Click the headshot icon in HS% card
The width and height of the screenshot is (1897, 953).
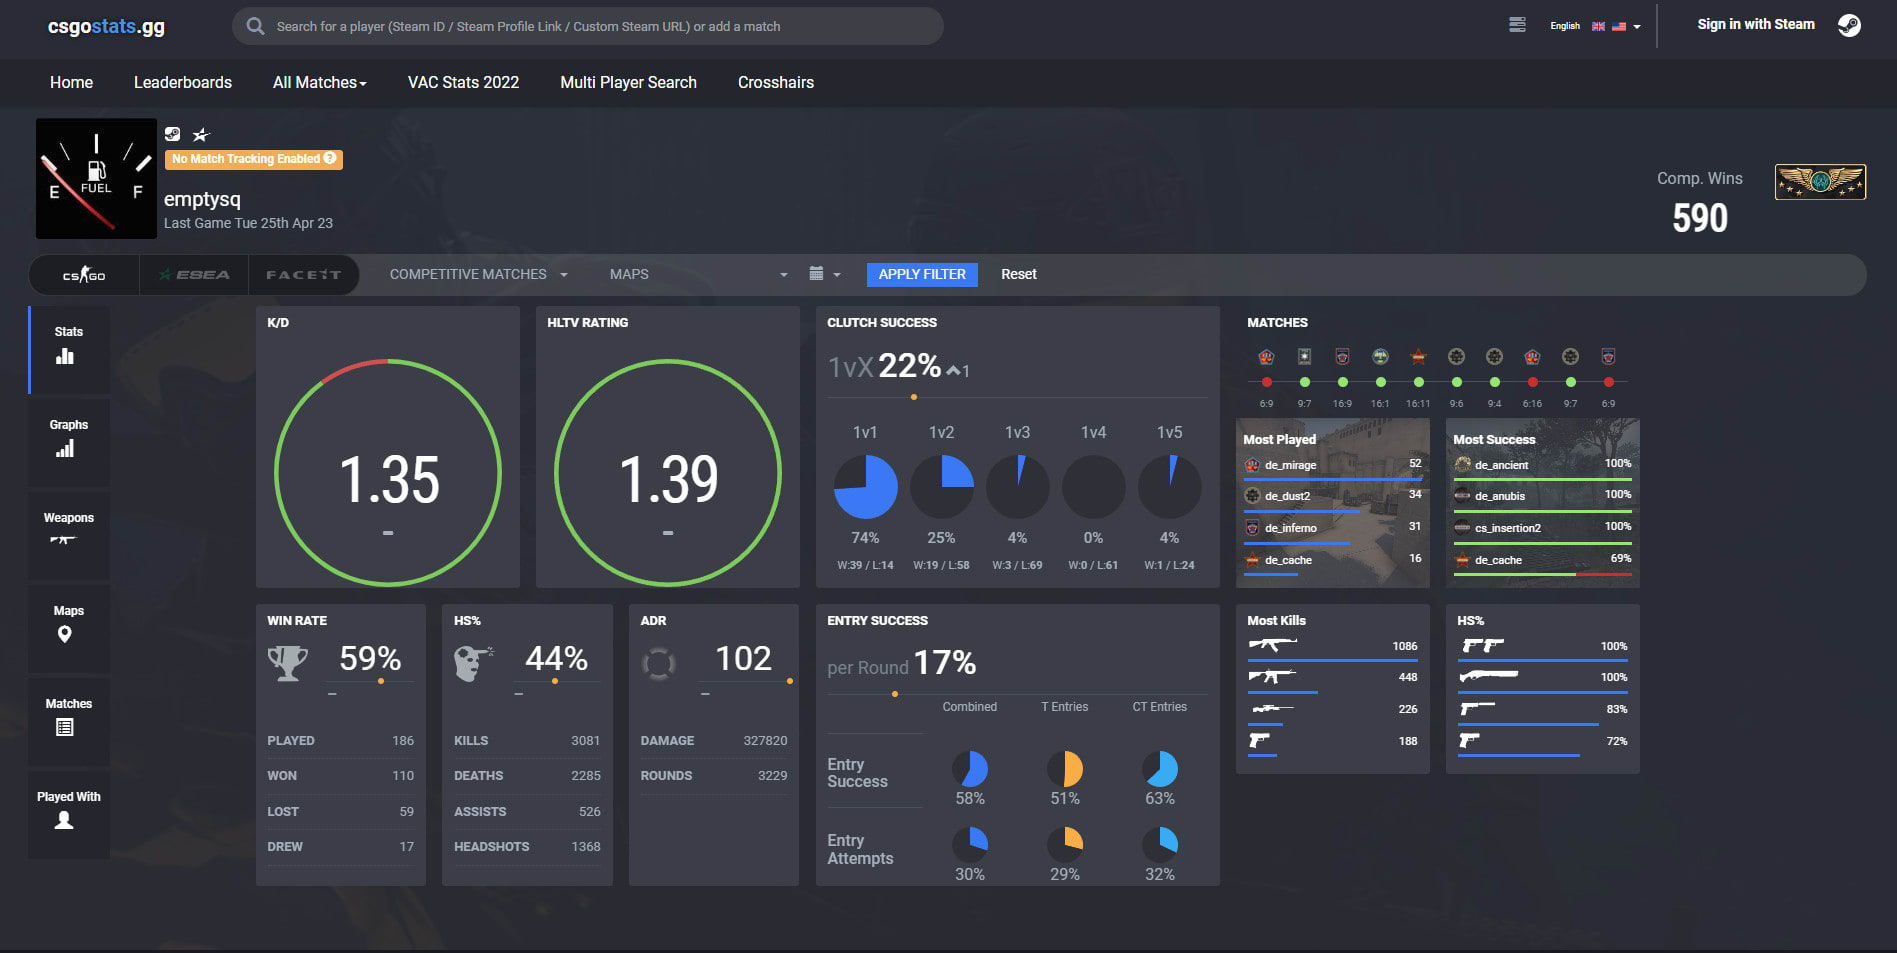(473, 663)
